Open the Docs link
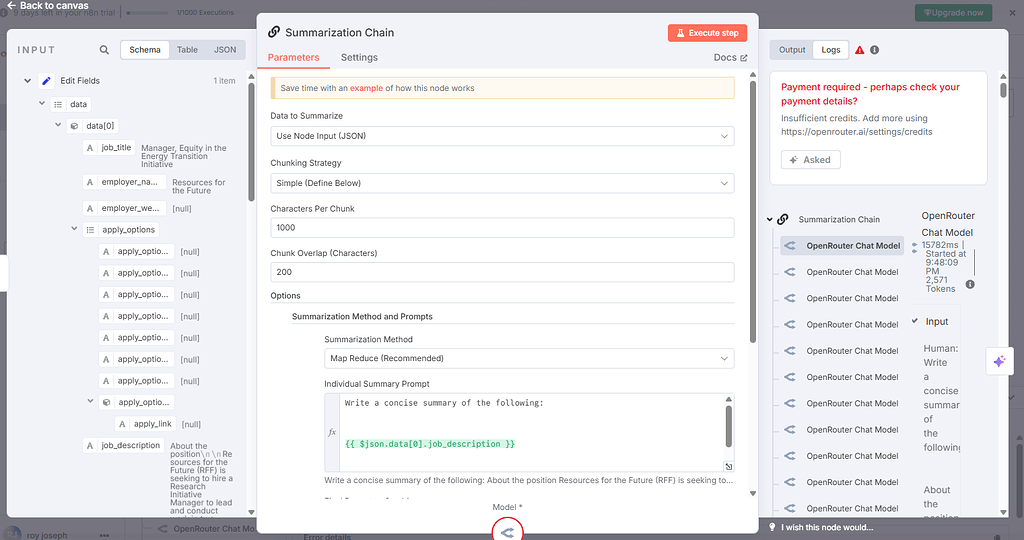The image size is (1024, 540). 730,57
